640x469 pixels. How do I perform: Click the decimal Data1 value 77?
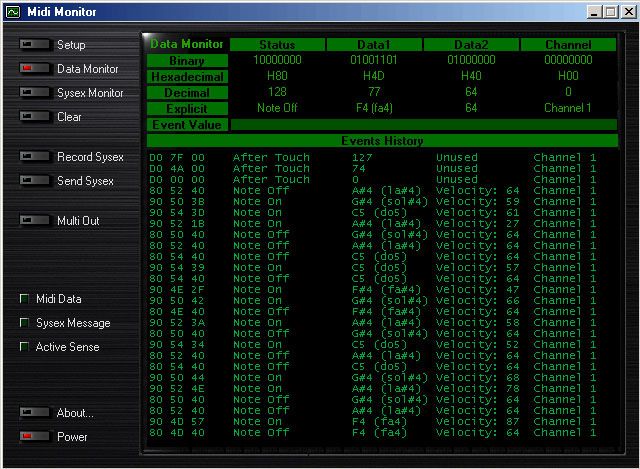(374, 92)
